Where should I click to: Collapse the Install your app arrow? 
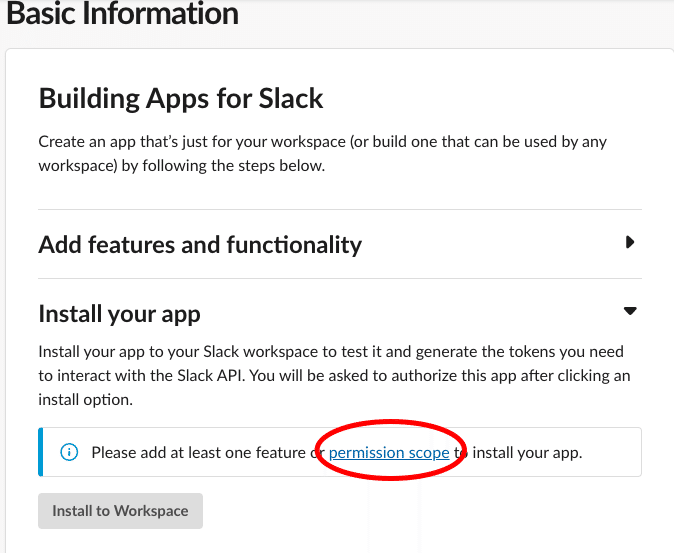pyautogui.click(x=630, y=311)
